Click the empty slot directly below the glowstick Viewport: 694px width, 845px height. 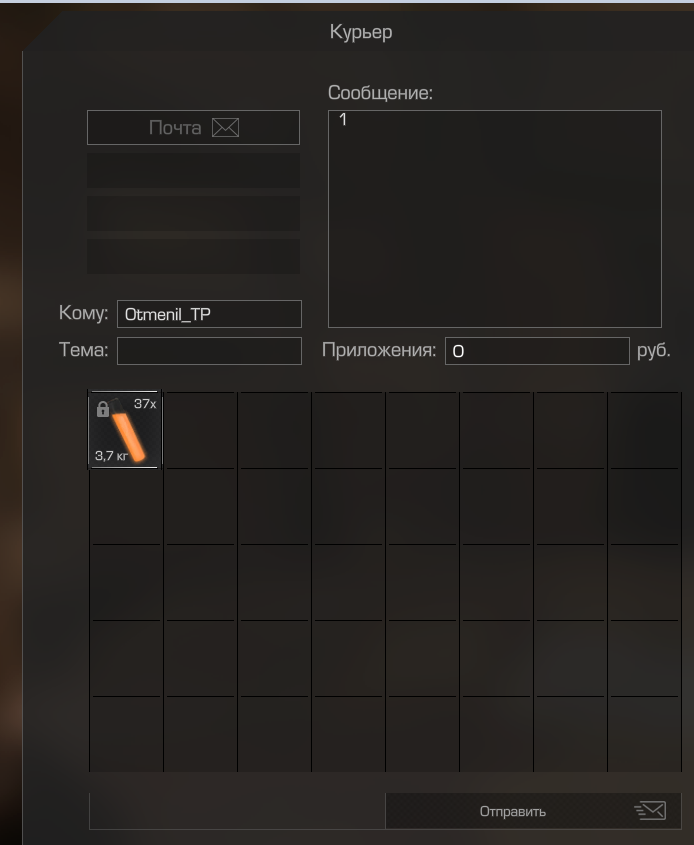tap(126, 507)
